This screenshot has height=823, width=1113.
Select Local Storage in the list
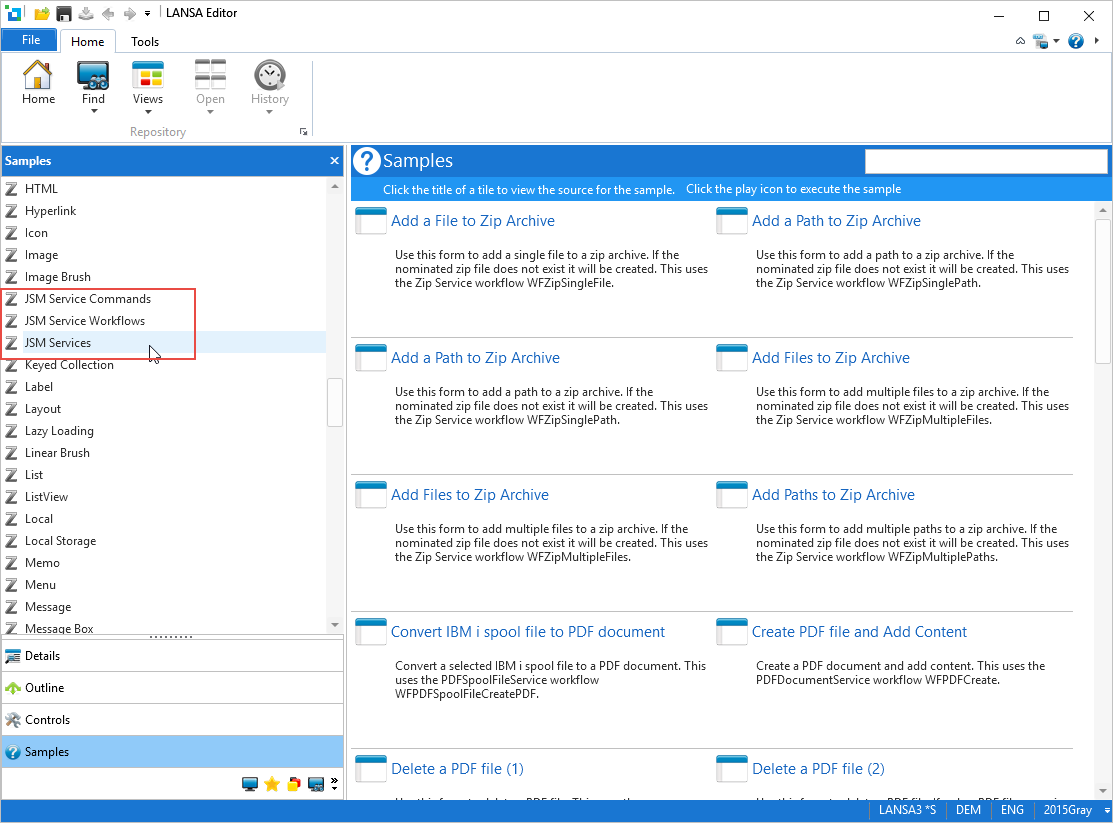(x=60, y=541)
